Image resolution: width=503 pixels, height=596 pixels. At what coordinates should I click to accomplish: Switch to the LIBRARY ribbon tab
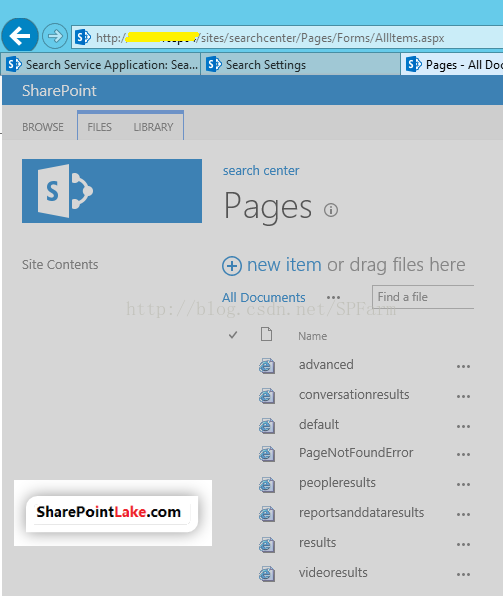[x=153, y=127]
